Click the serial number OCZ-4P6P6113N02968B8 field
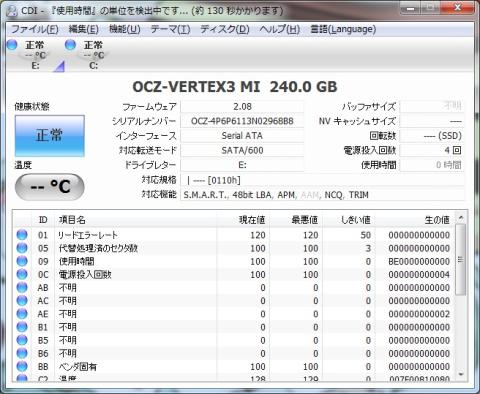Image resolution: width=480 pixels, height=394 pixels. 242,121
